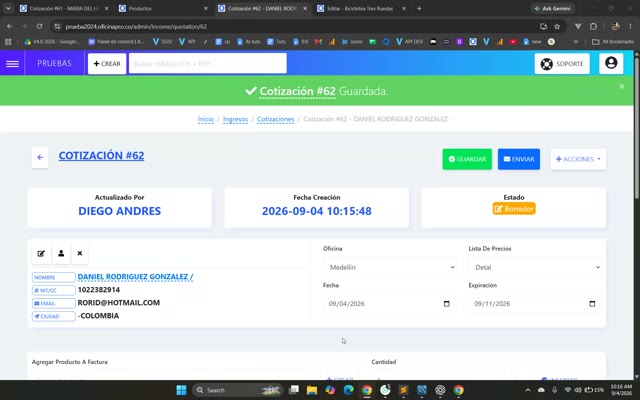Open the hamburger sidebar menu

[x=12, y=64]
